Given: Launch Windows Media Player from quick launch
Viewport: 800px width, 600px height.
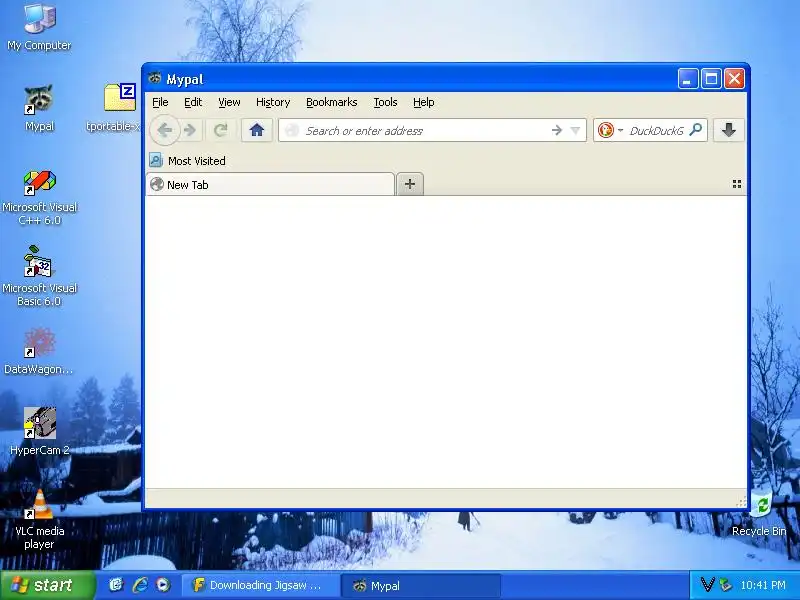Looking at the screenshot, I should 163,585.
